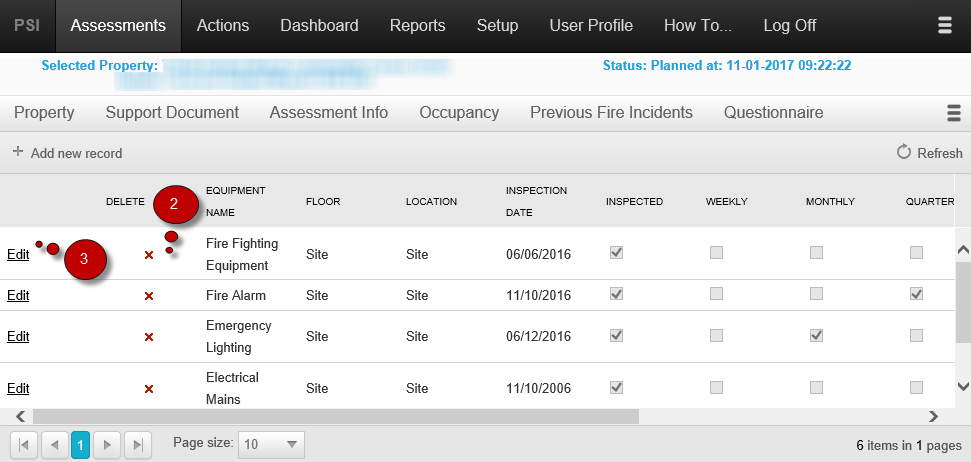Click the current page 1 button
The image size is (971, 462).
[81, 444]
